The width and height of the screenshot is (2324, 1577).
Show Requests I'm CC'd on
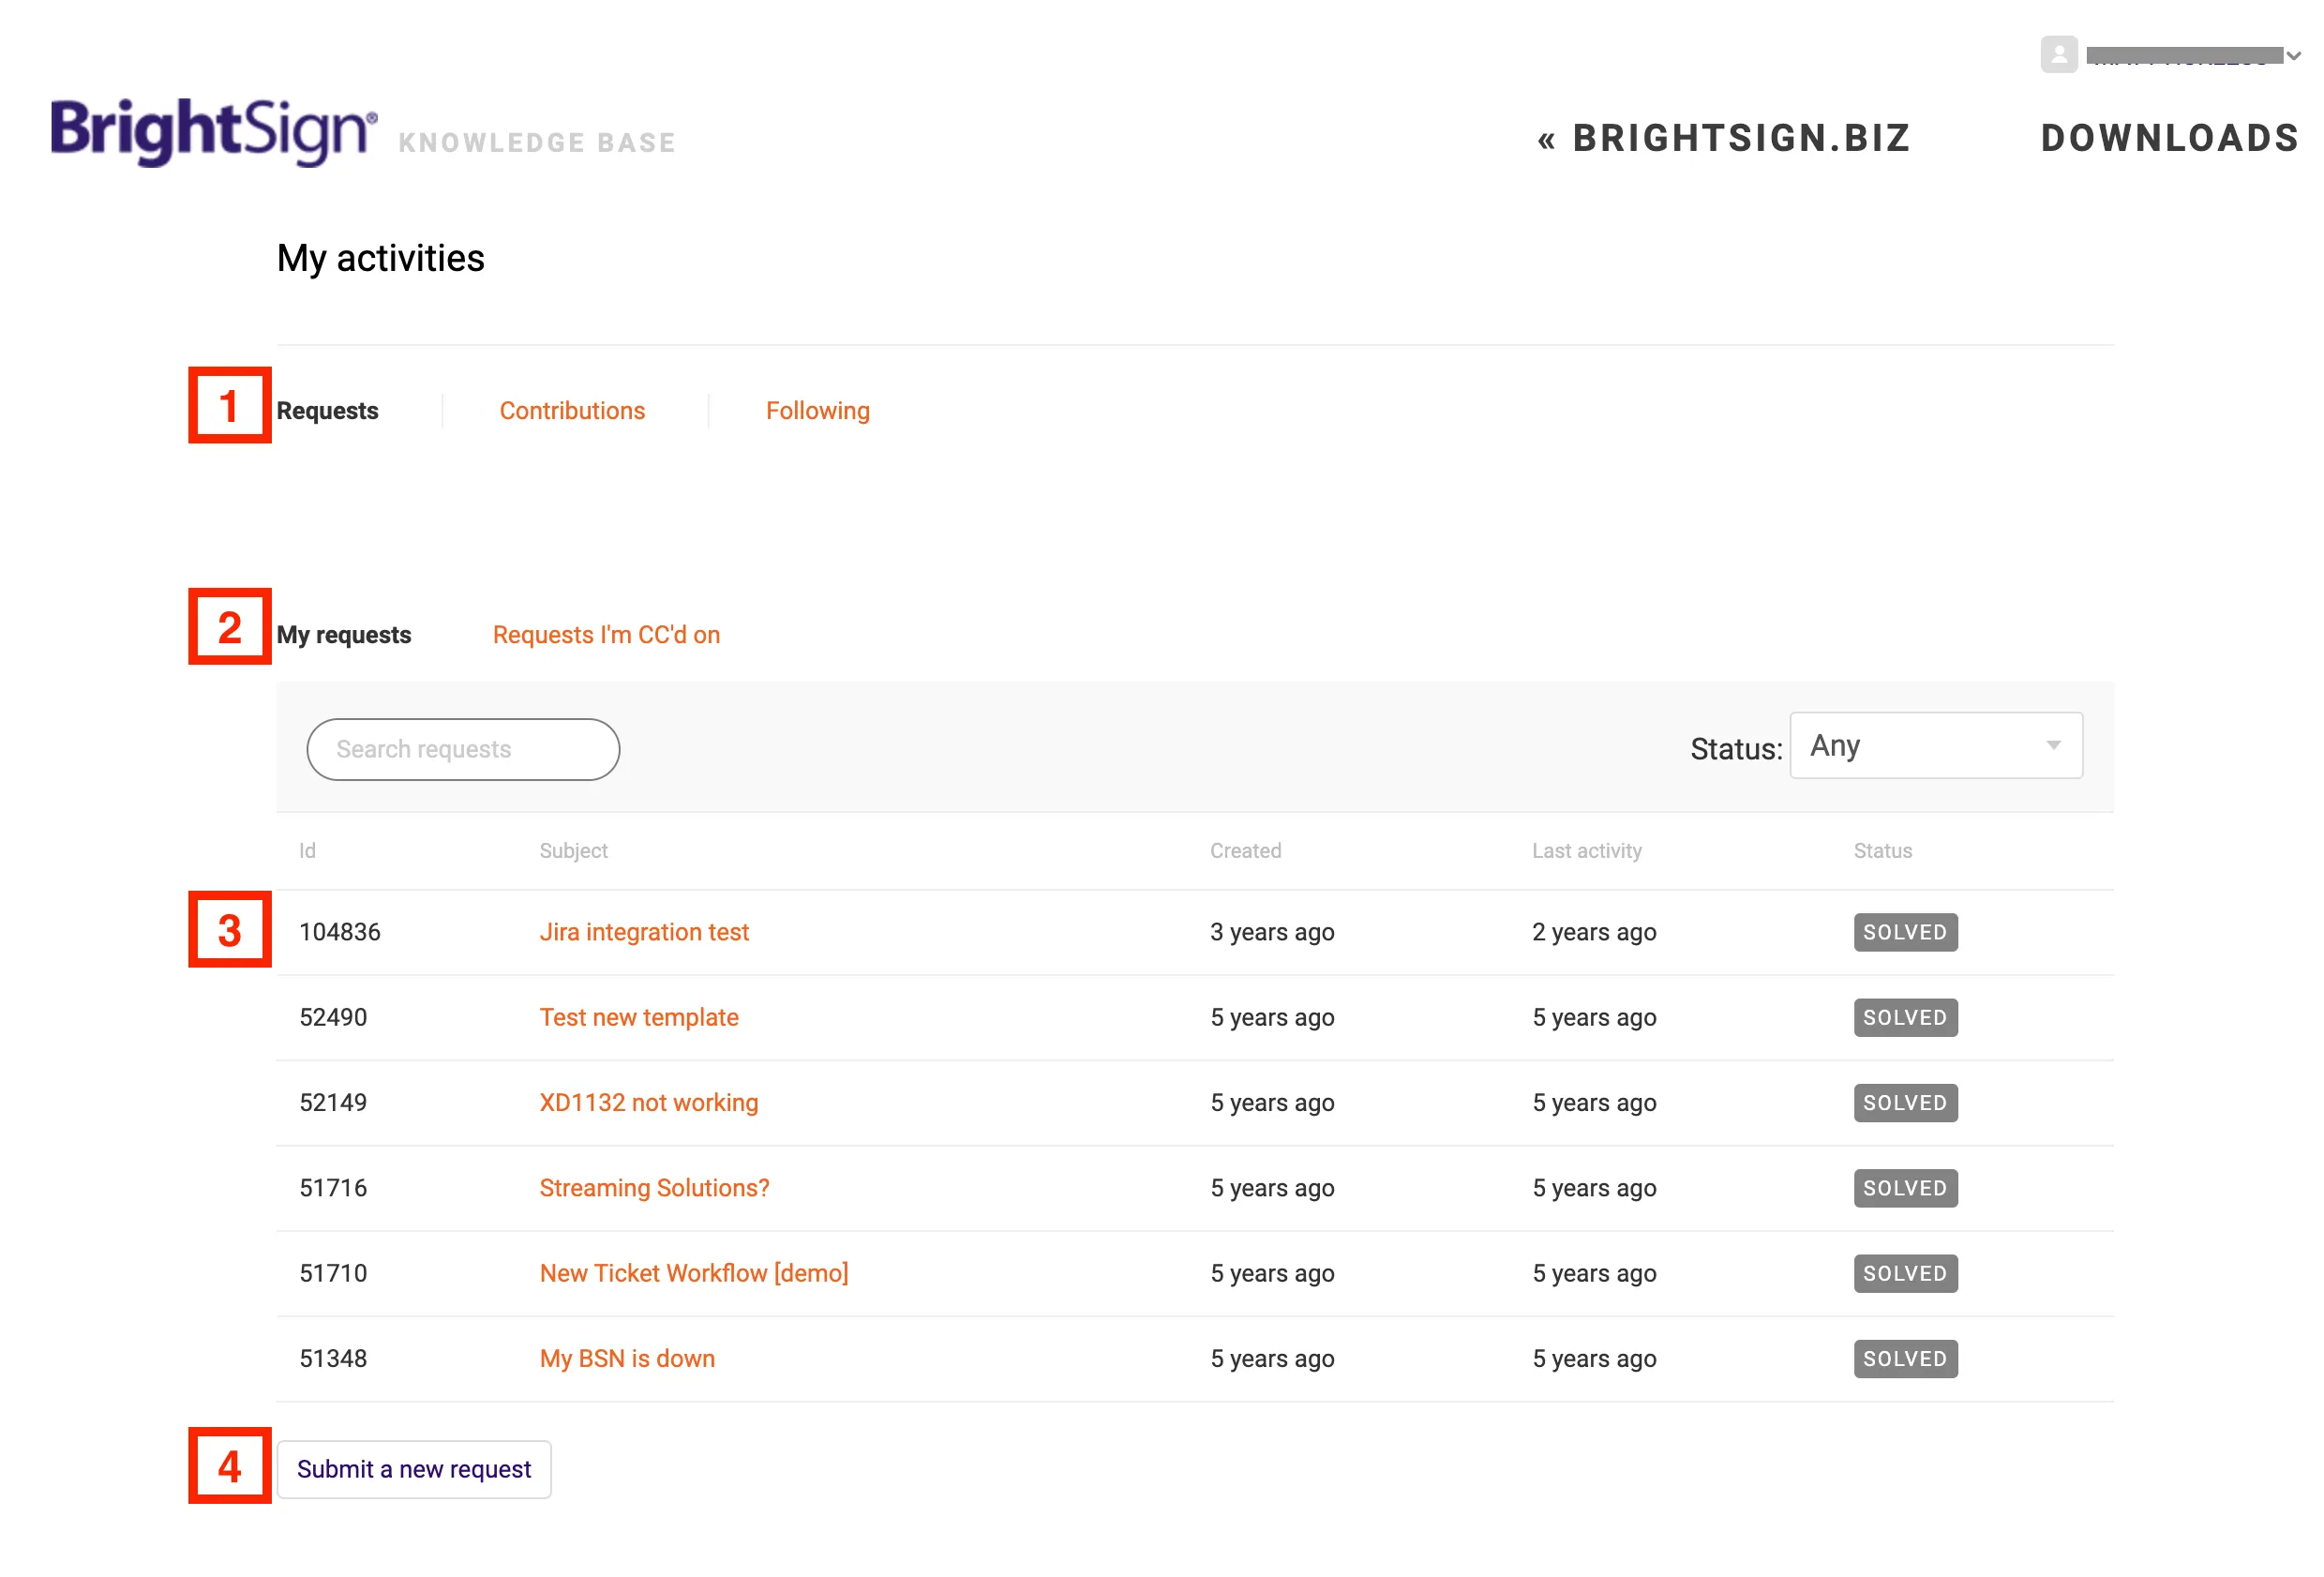pos(606,635)
